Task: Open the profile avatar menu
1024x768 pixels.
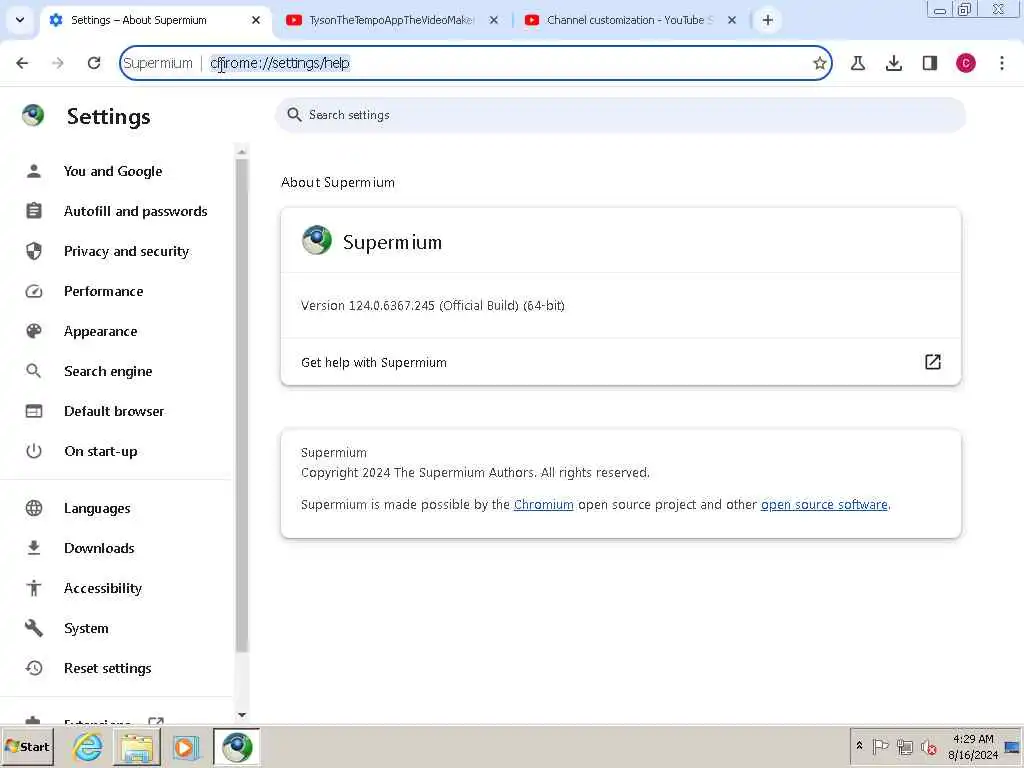Action: pos(966,63)
